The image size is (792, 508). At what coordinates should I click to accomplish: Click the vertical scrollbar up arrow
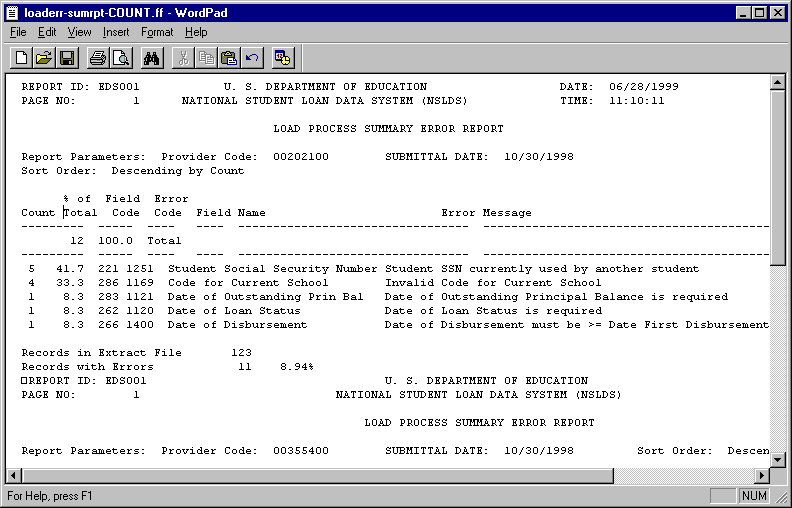coord(777,82)
